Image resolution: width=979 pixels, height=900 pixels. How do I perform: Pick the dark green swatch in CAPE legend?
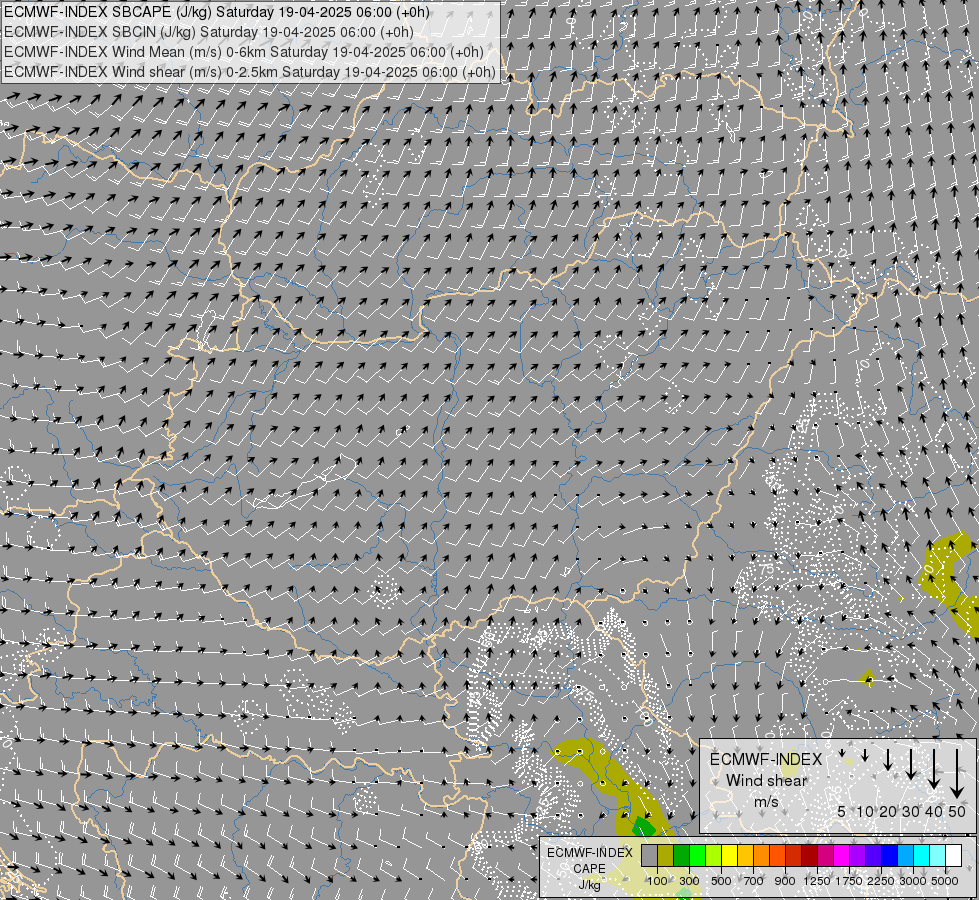pos(682,856)
